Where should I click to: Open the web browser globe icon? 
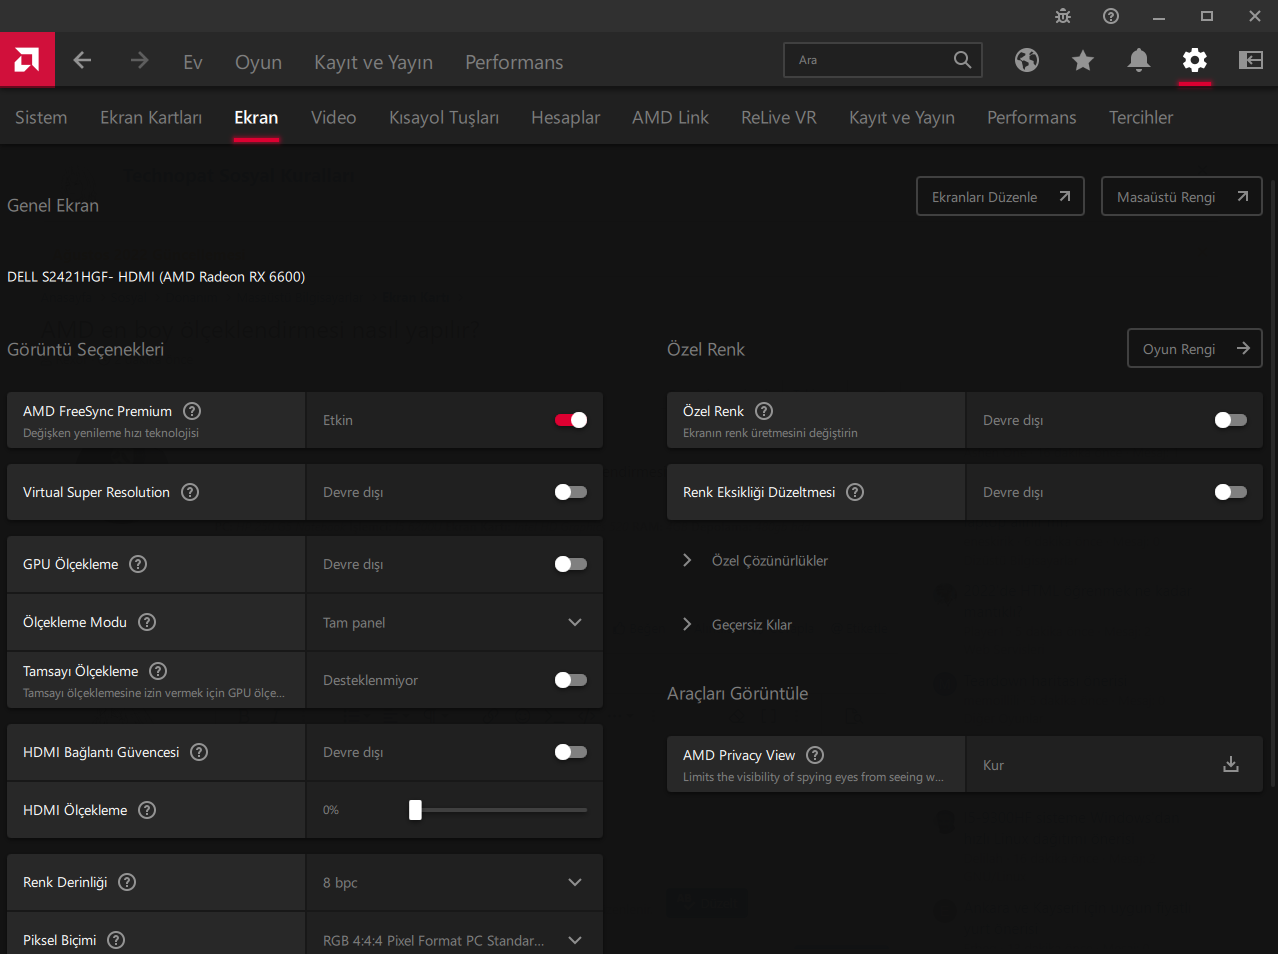click(1026, 61)
